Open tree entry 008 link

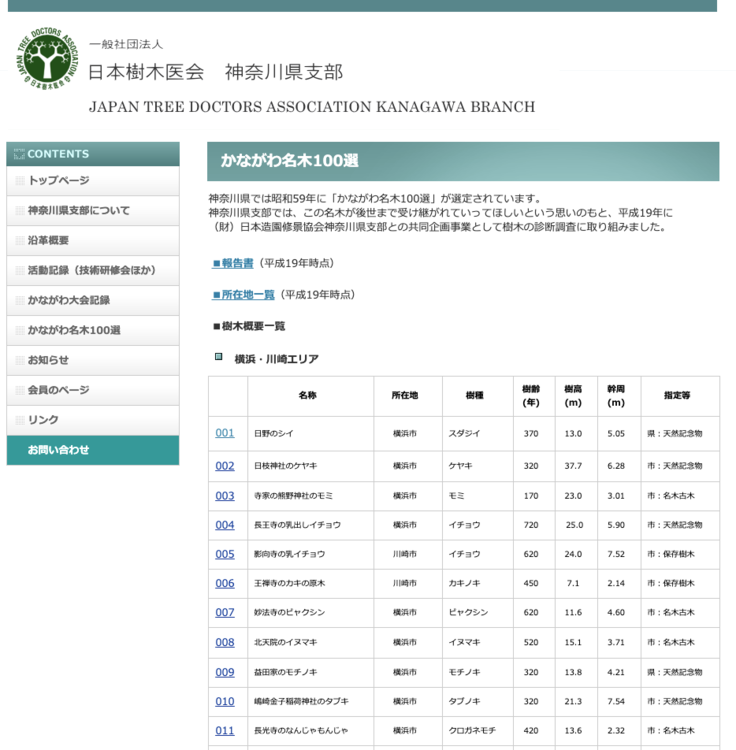225,642
